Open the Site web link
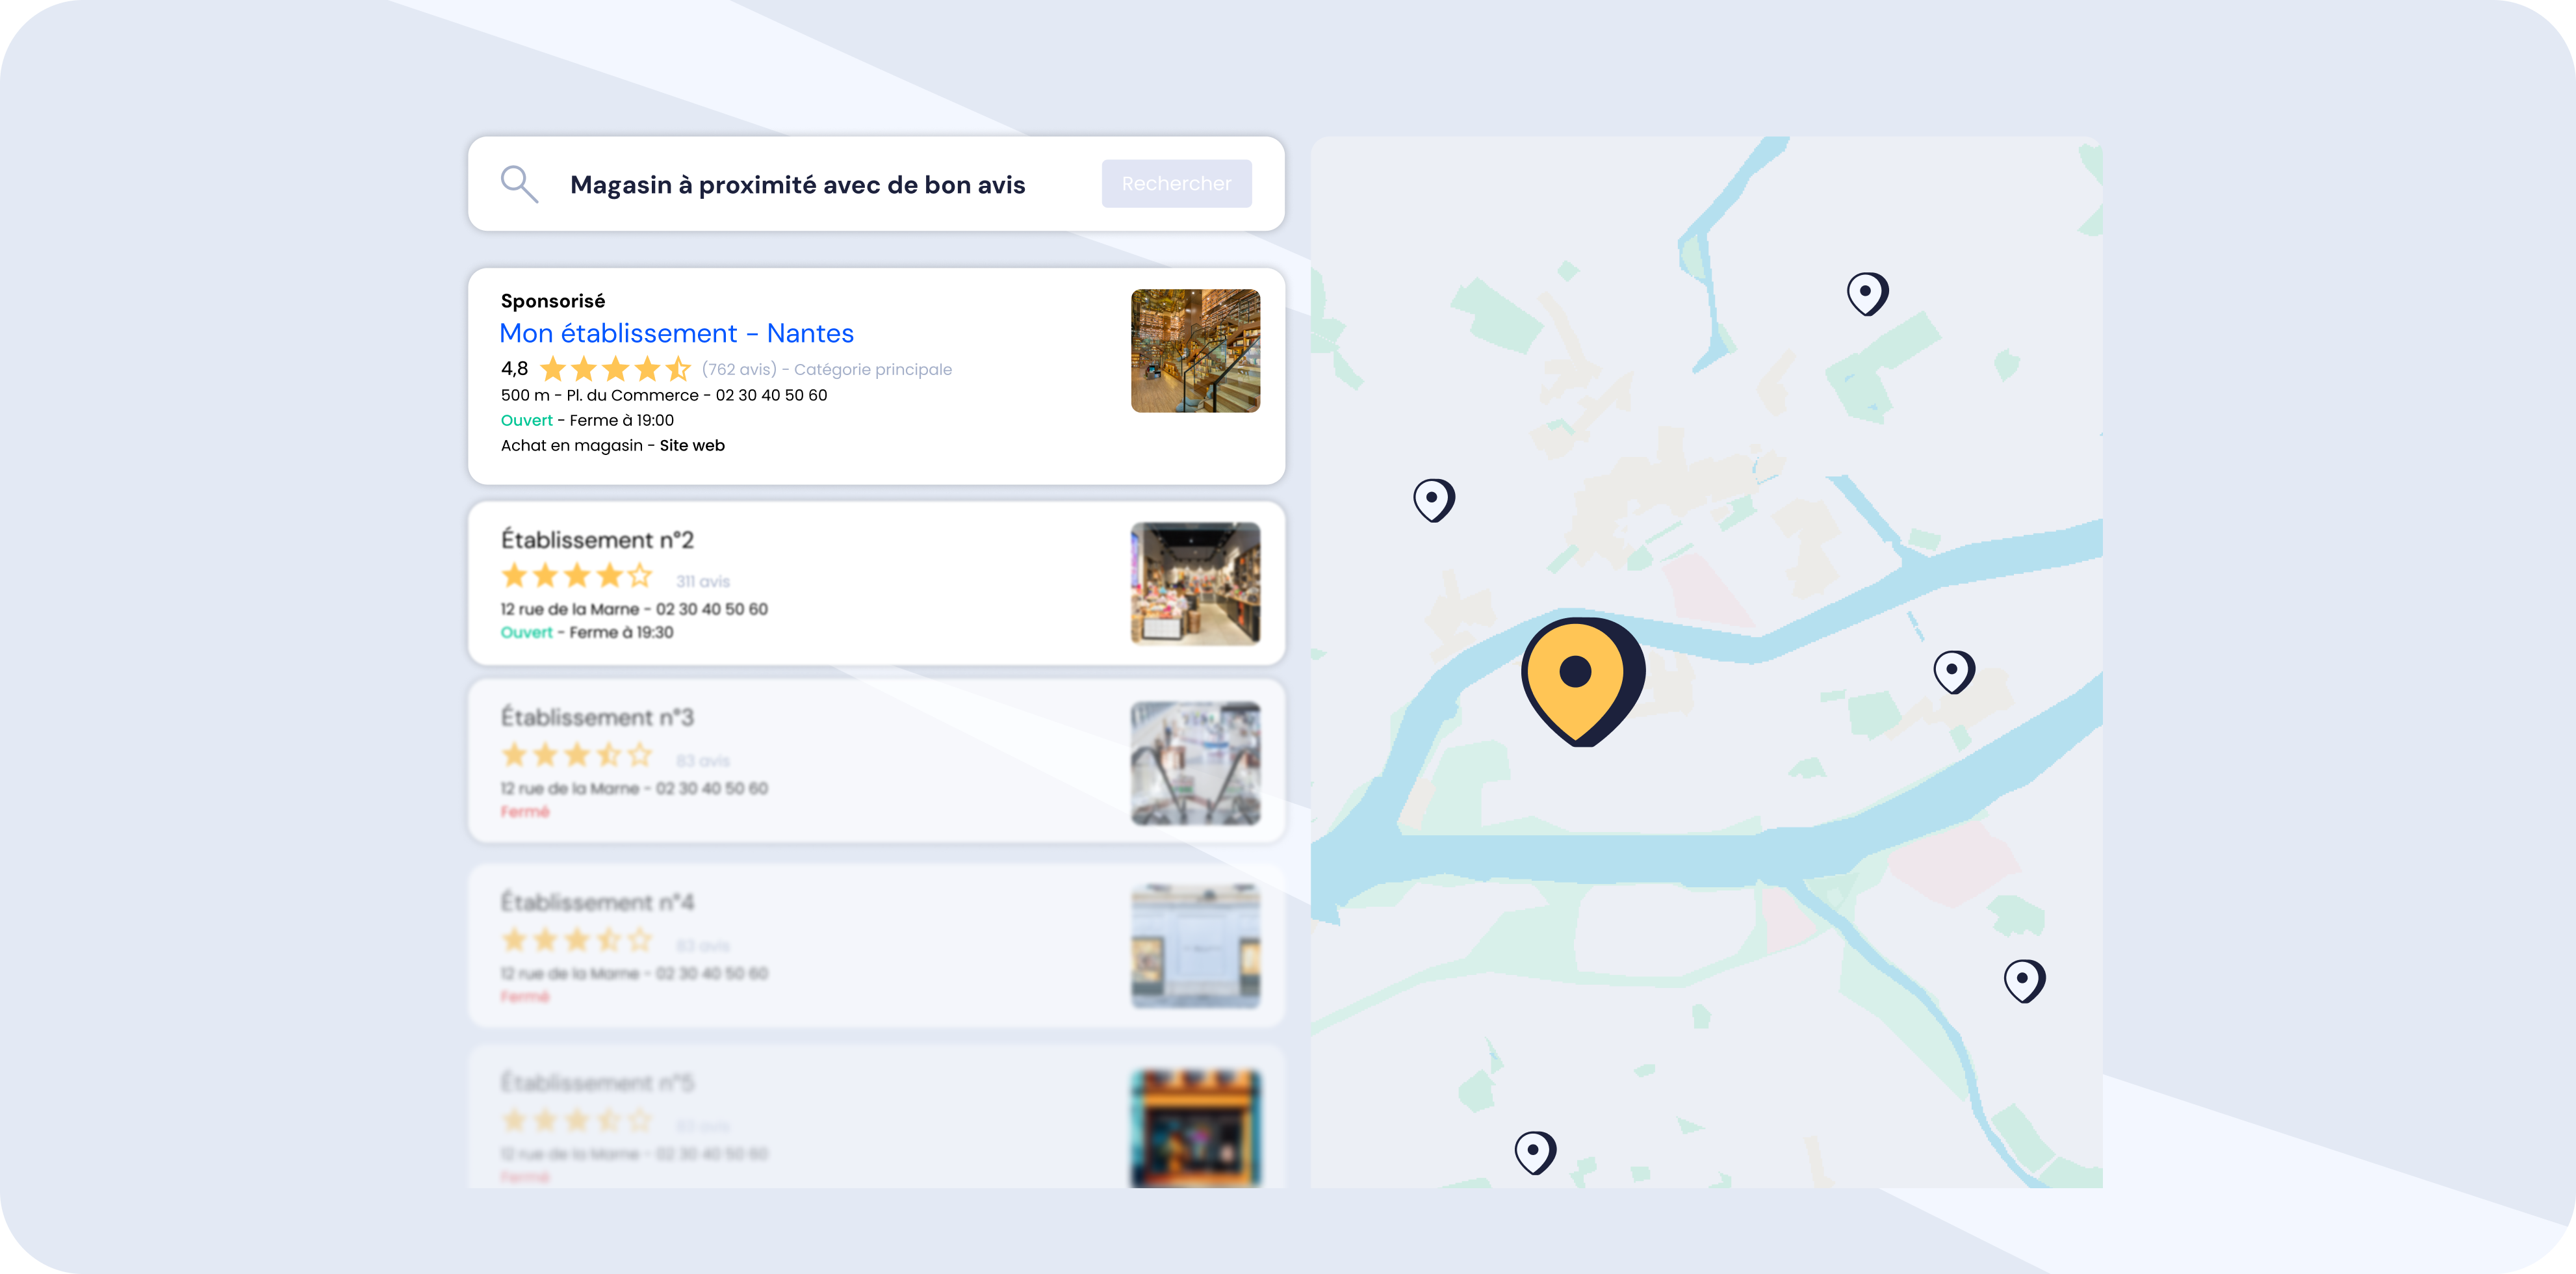Image resolution: width=2576 pixels, height=1274 pixels. coord(692,446)
